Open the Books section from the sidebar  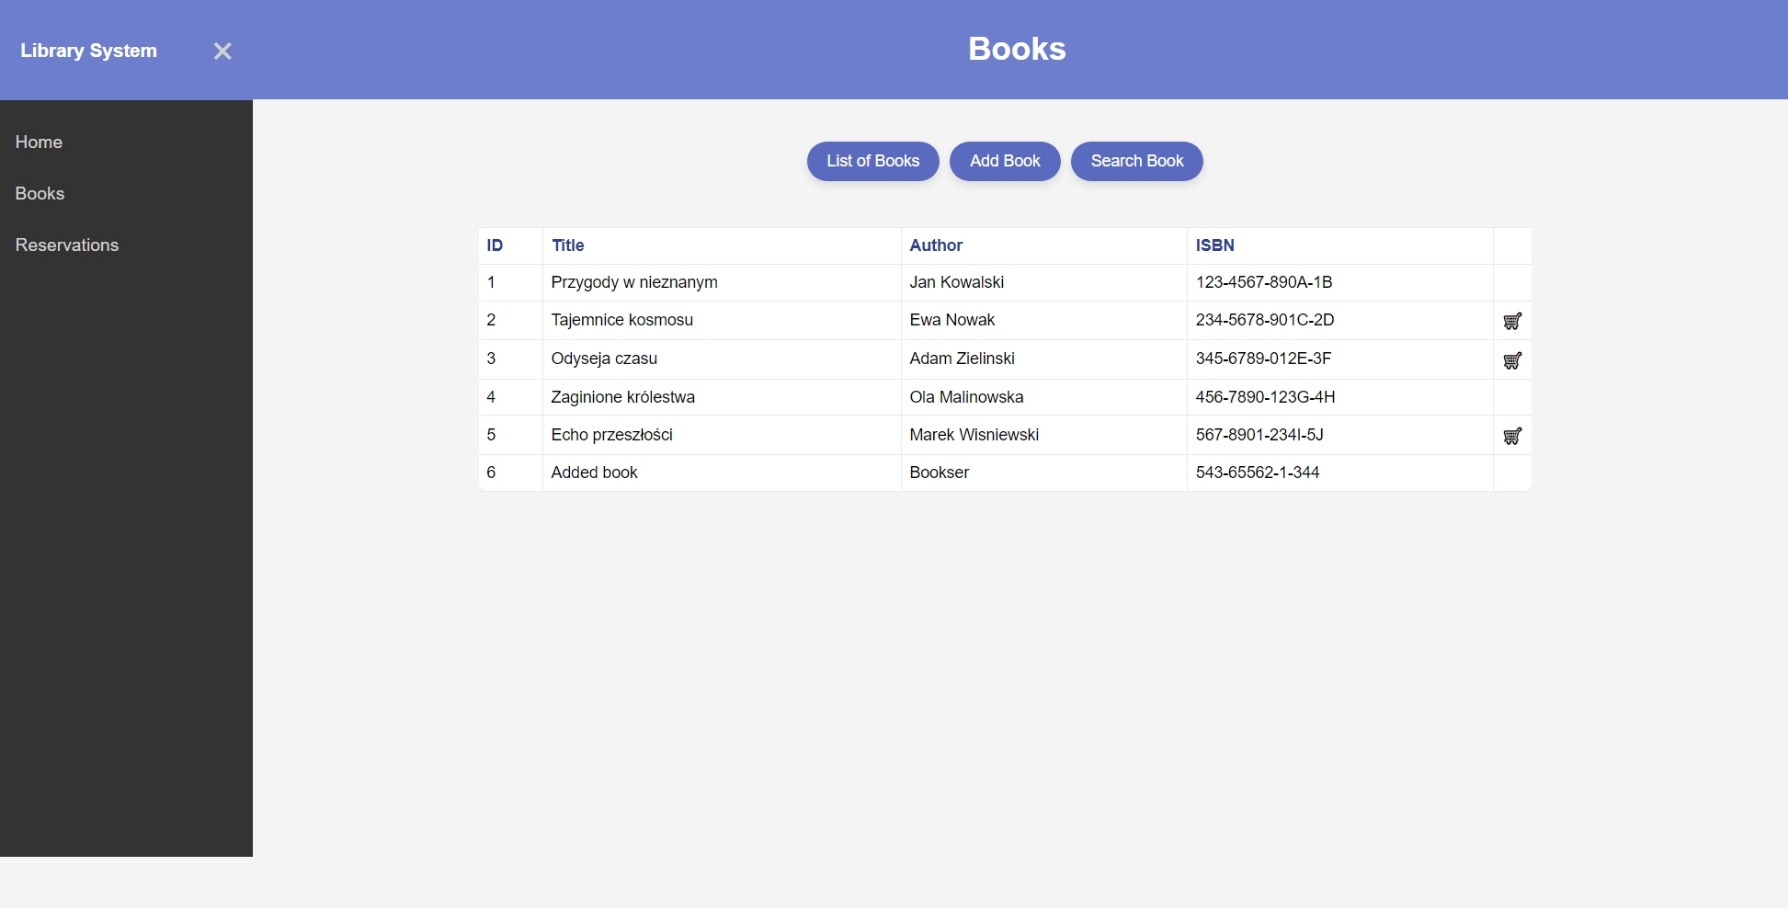(x=40, y=193)
